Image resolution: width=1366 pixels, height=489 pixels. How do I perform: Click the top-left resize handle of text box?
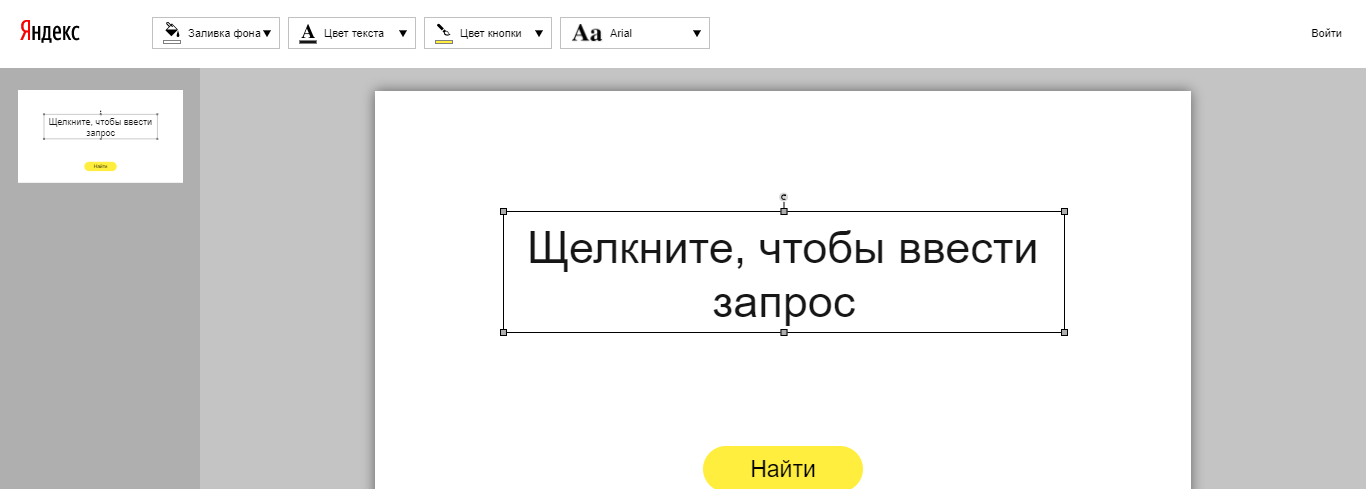[503, 212]
